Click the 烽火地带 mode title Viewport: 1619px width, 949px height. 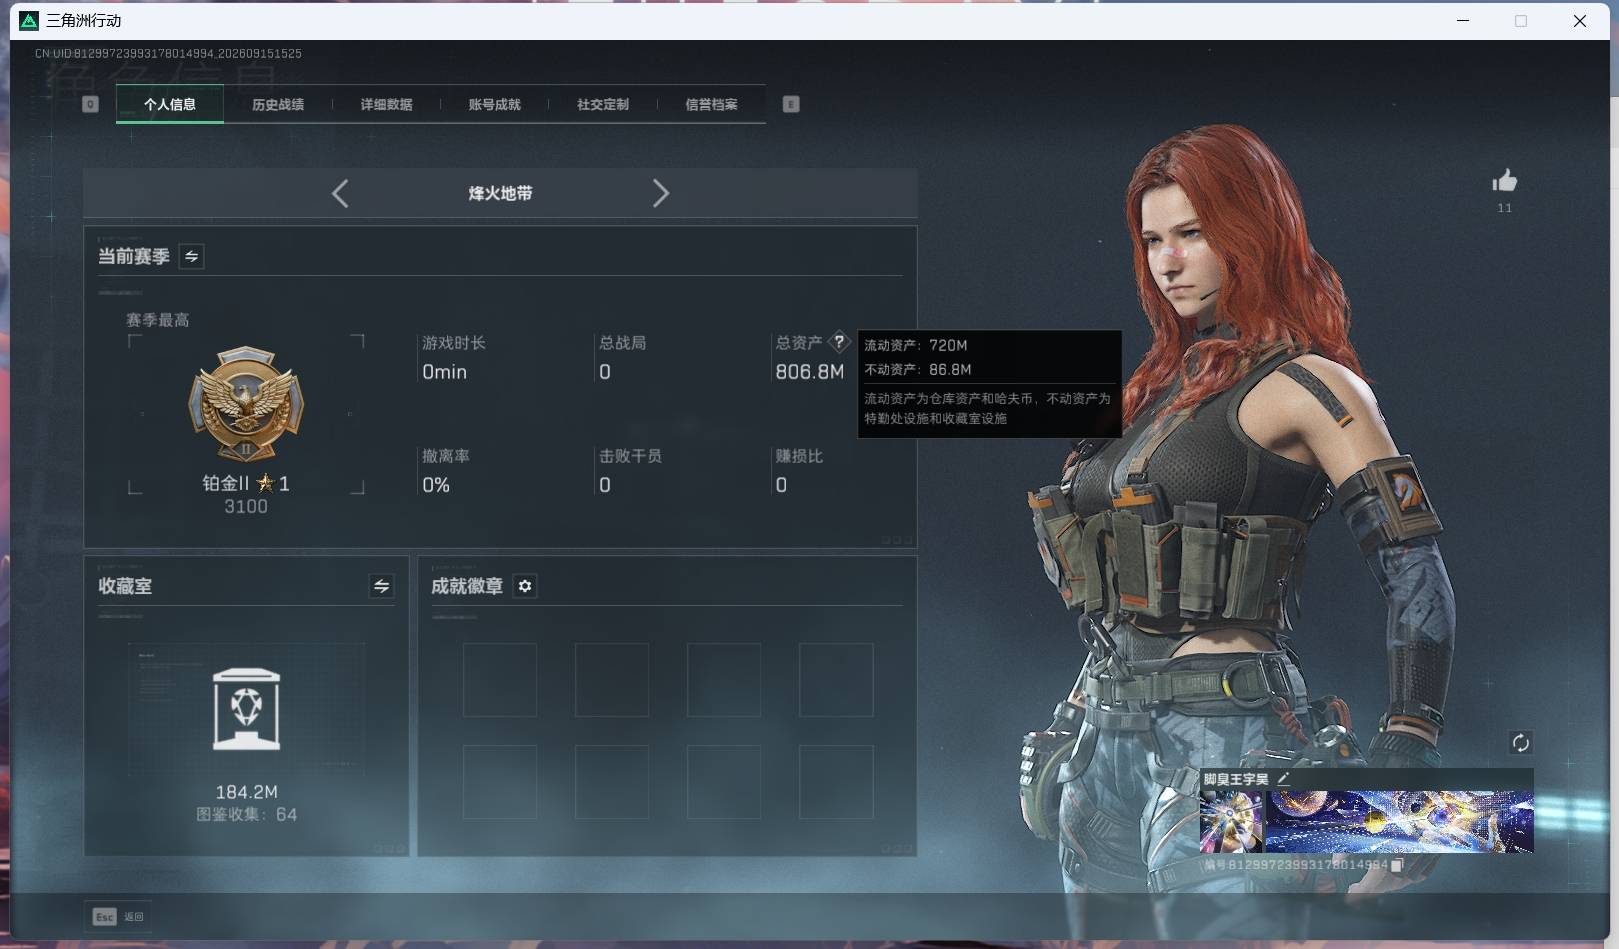pos(500,193)
